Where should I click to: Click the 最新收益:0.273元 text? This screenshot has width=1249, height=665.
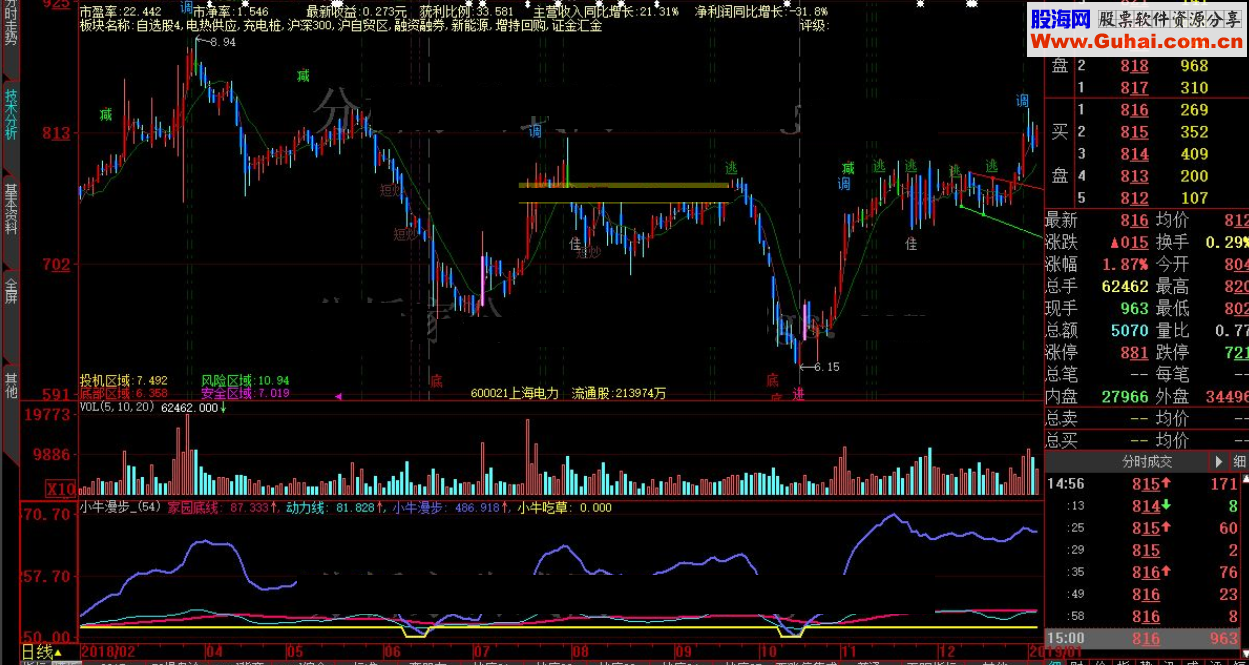point(356,12)
